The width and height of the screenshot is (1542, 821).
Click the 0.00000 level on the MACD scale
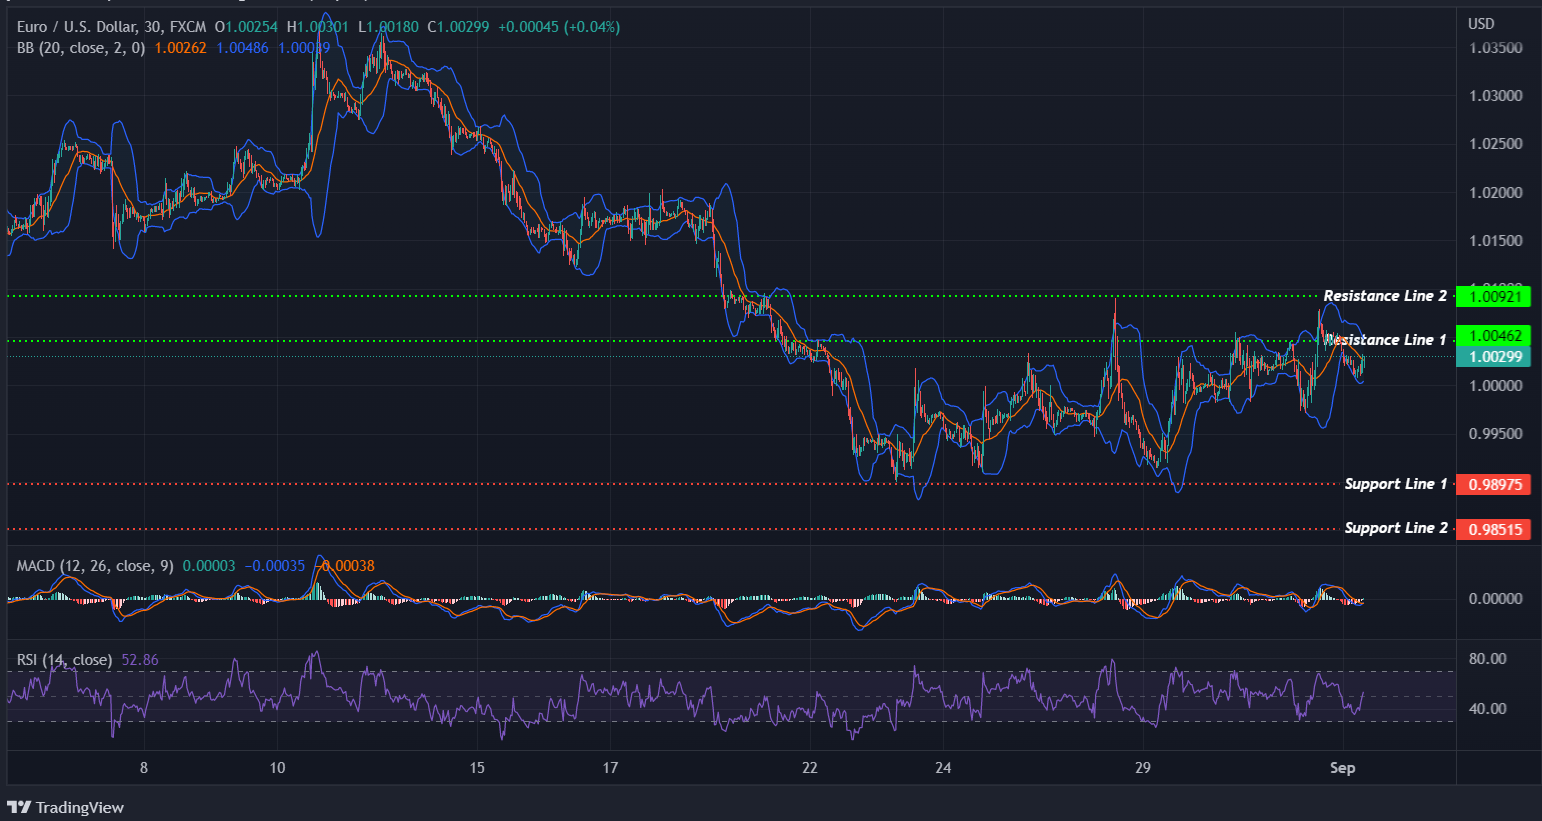(1494, 598)
